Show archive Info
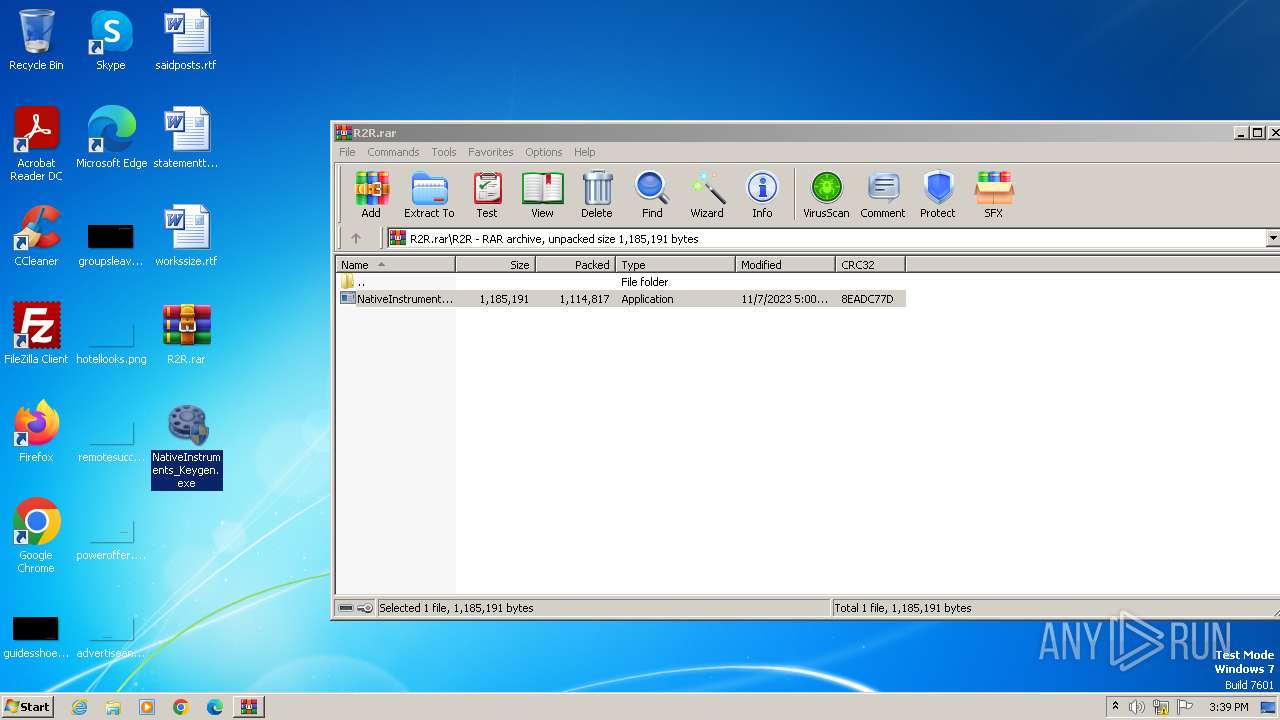1280x720 pixels. [x=762, y=194]
